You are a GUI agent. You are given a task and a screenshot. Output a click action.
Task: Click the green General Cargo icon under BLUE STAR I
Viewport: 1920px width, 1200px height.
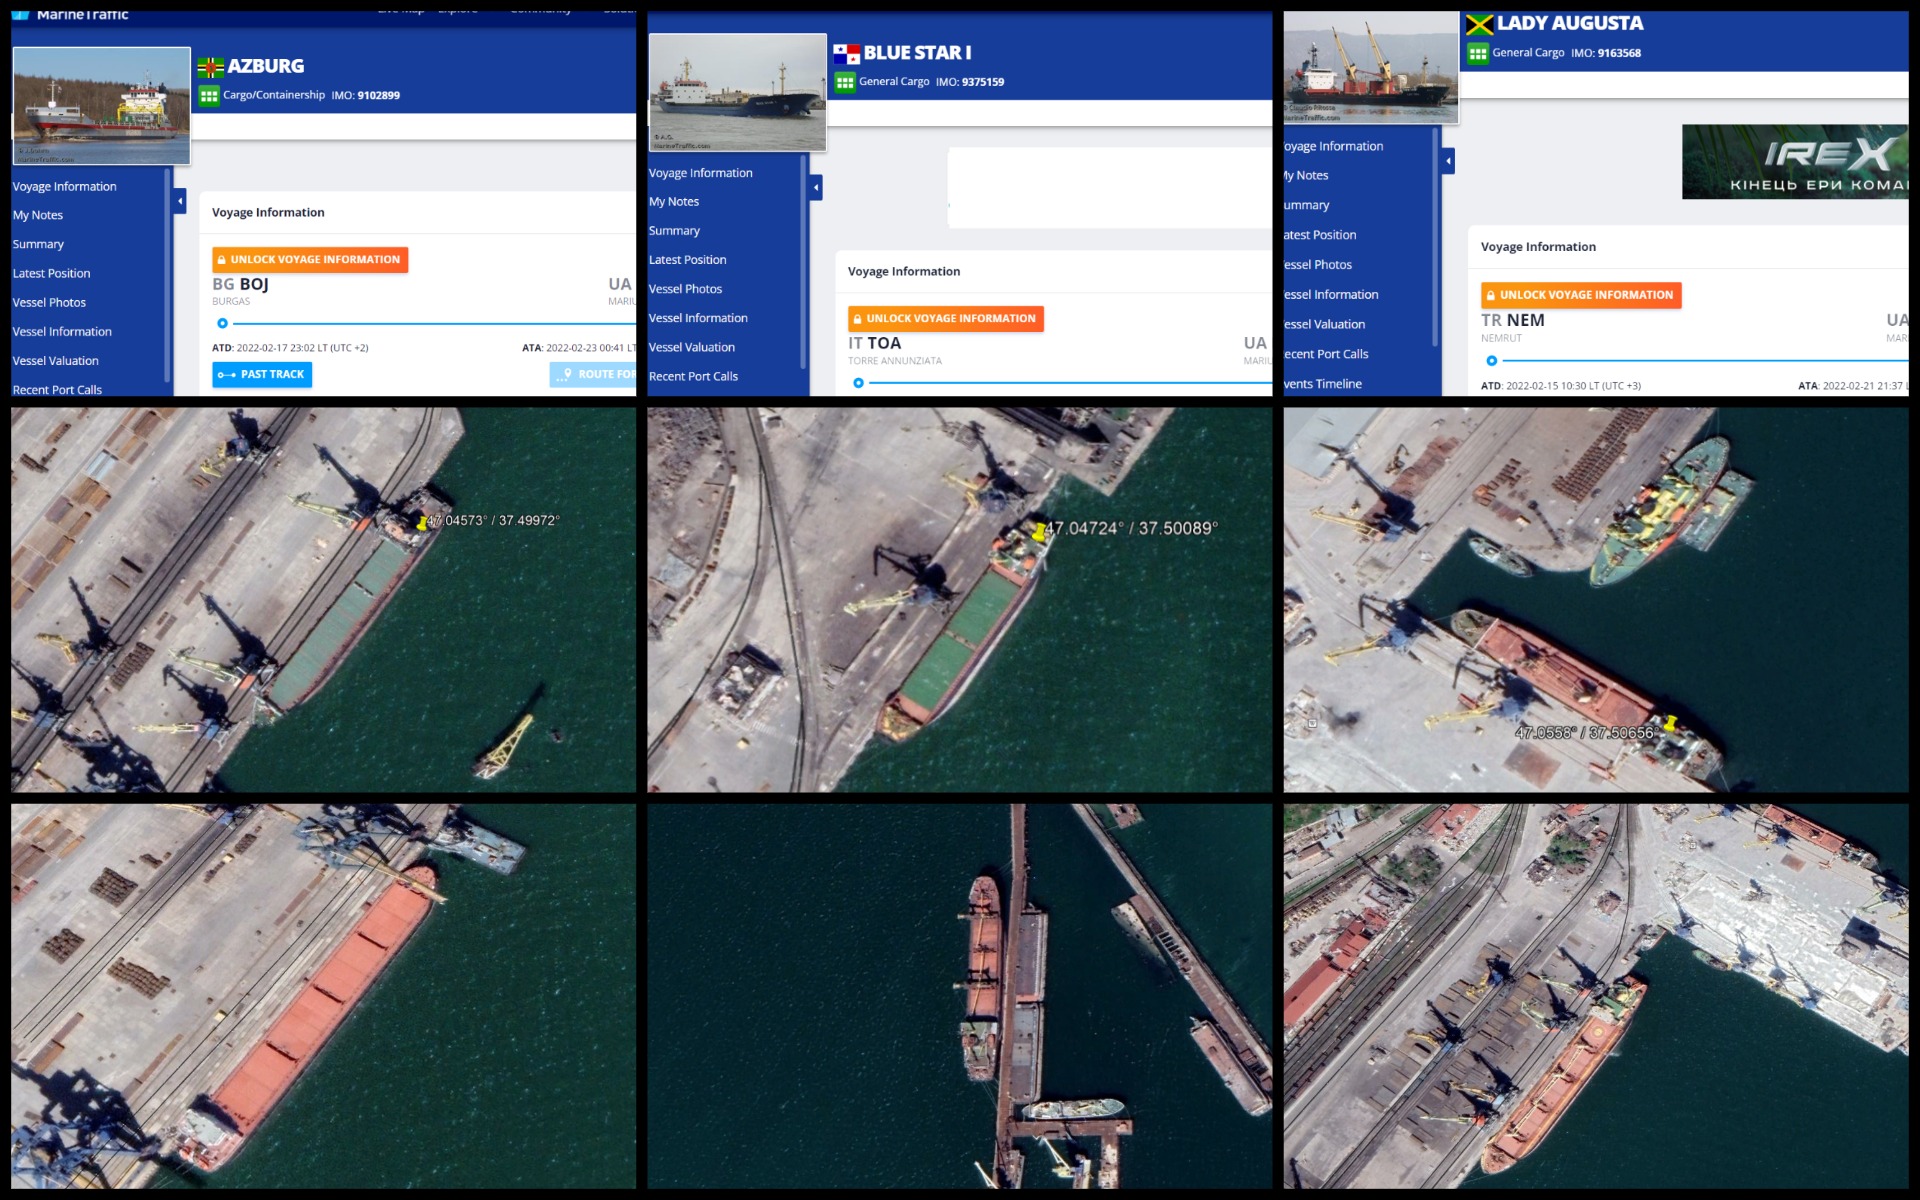point(845,82)
